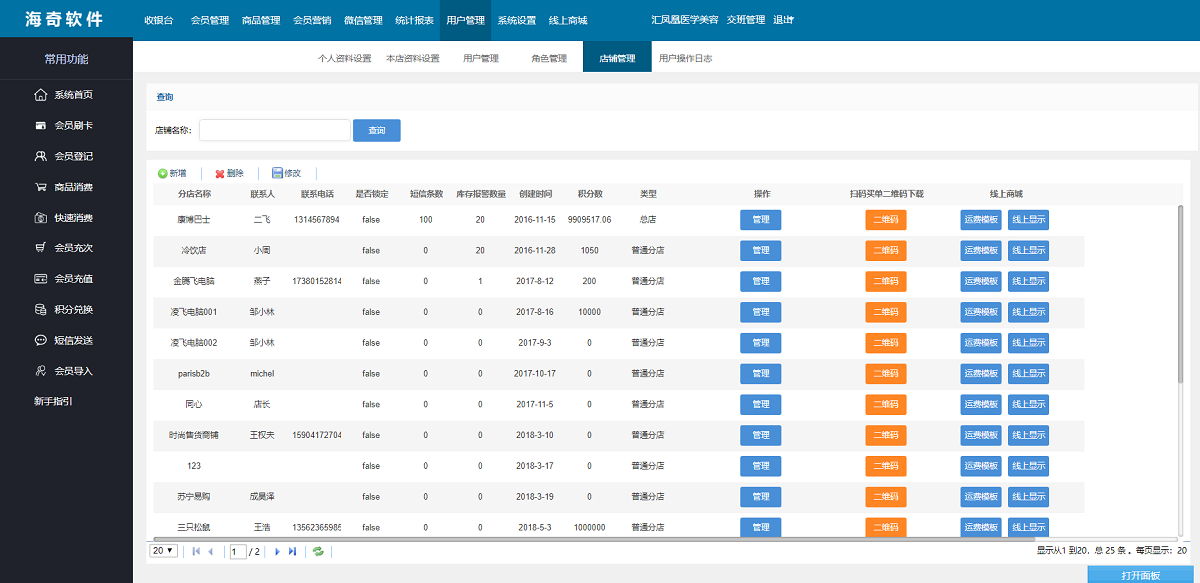The width and height of the screenshot is (1200, 583).
Task: Open 微信管理 top menu
Action: click(x=363, y=20)
